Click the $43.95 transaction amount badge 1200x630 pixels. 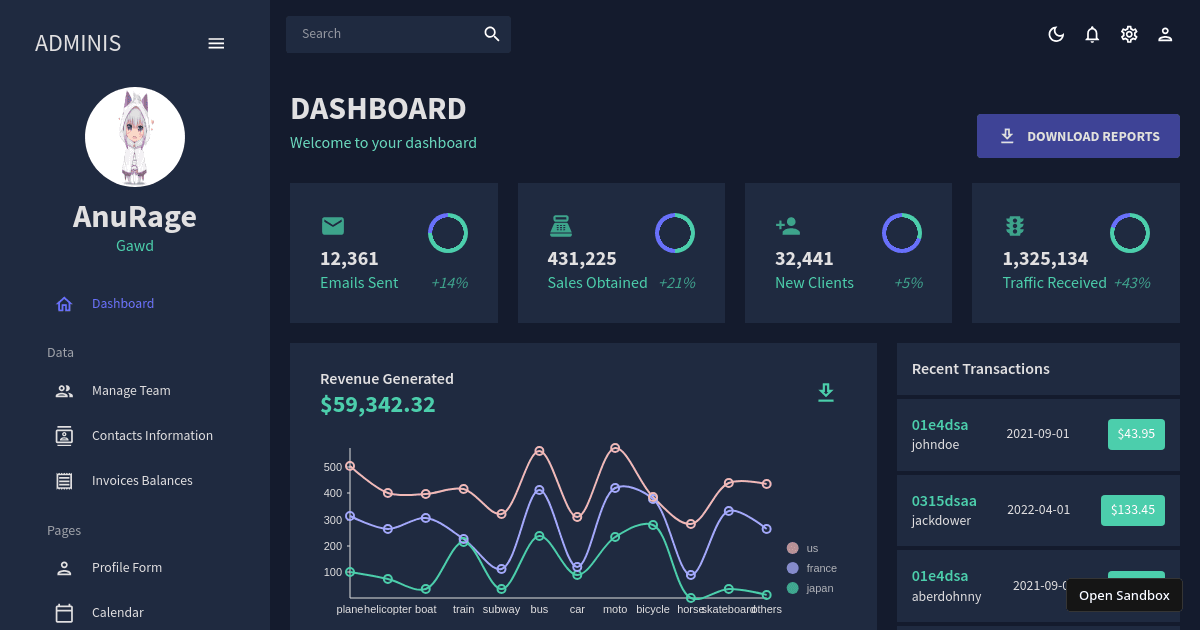point(1136,434)
